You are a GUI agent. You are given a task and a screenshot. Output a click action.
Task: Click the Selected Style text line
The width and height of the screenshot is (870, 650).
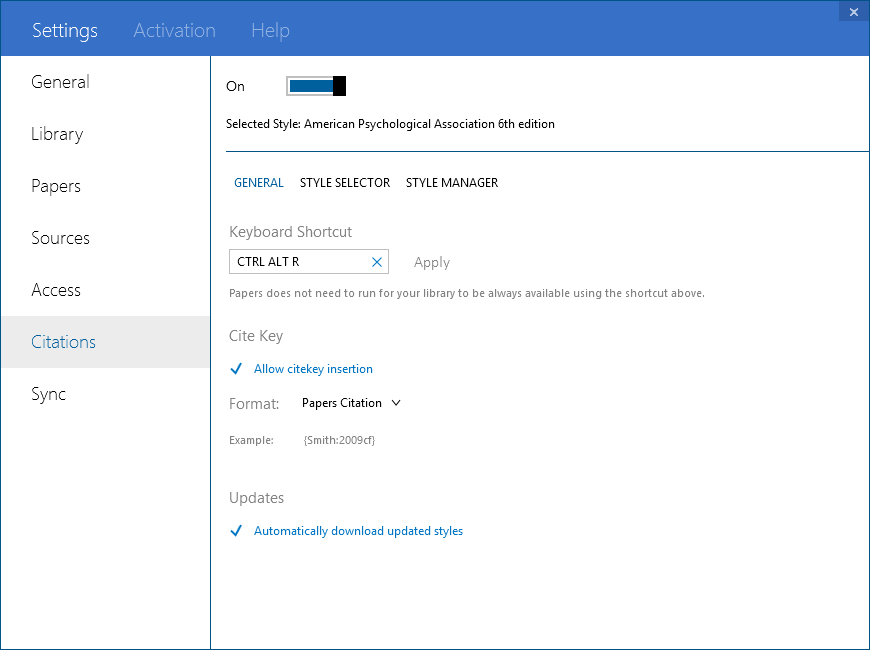tap(390, 124)
